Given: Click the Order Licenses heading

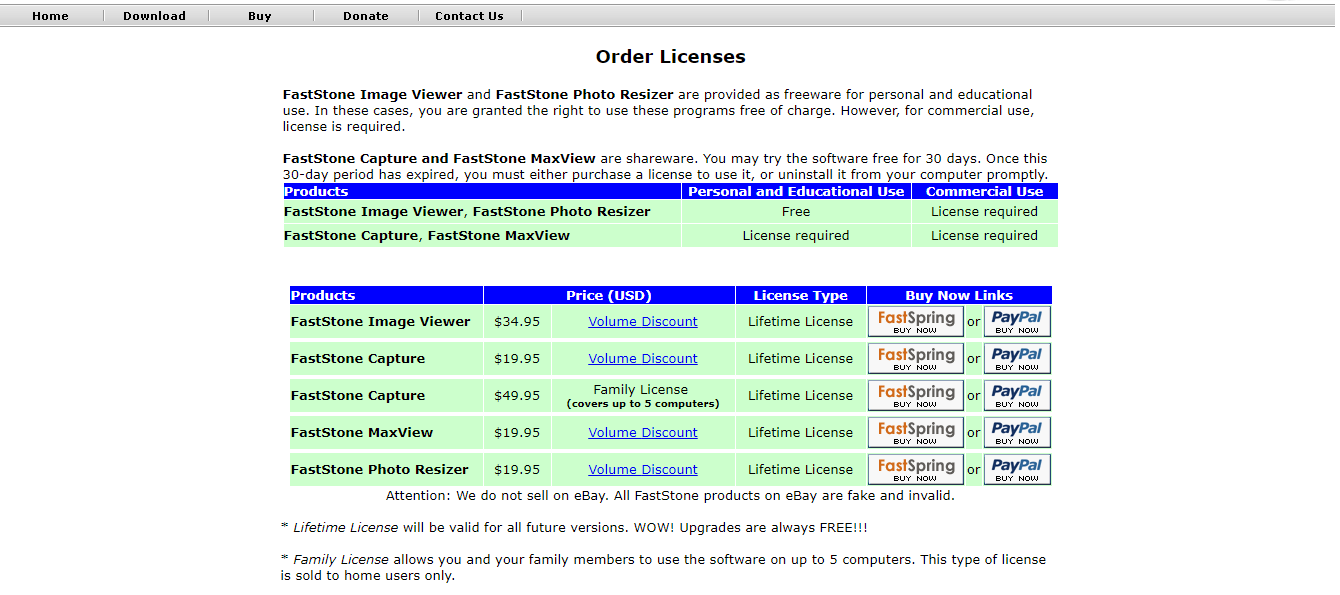Looking at the screenshot, I should click(670, 57).
